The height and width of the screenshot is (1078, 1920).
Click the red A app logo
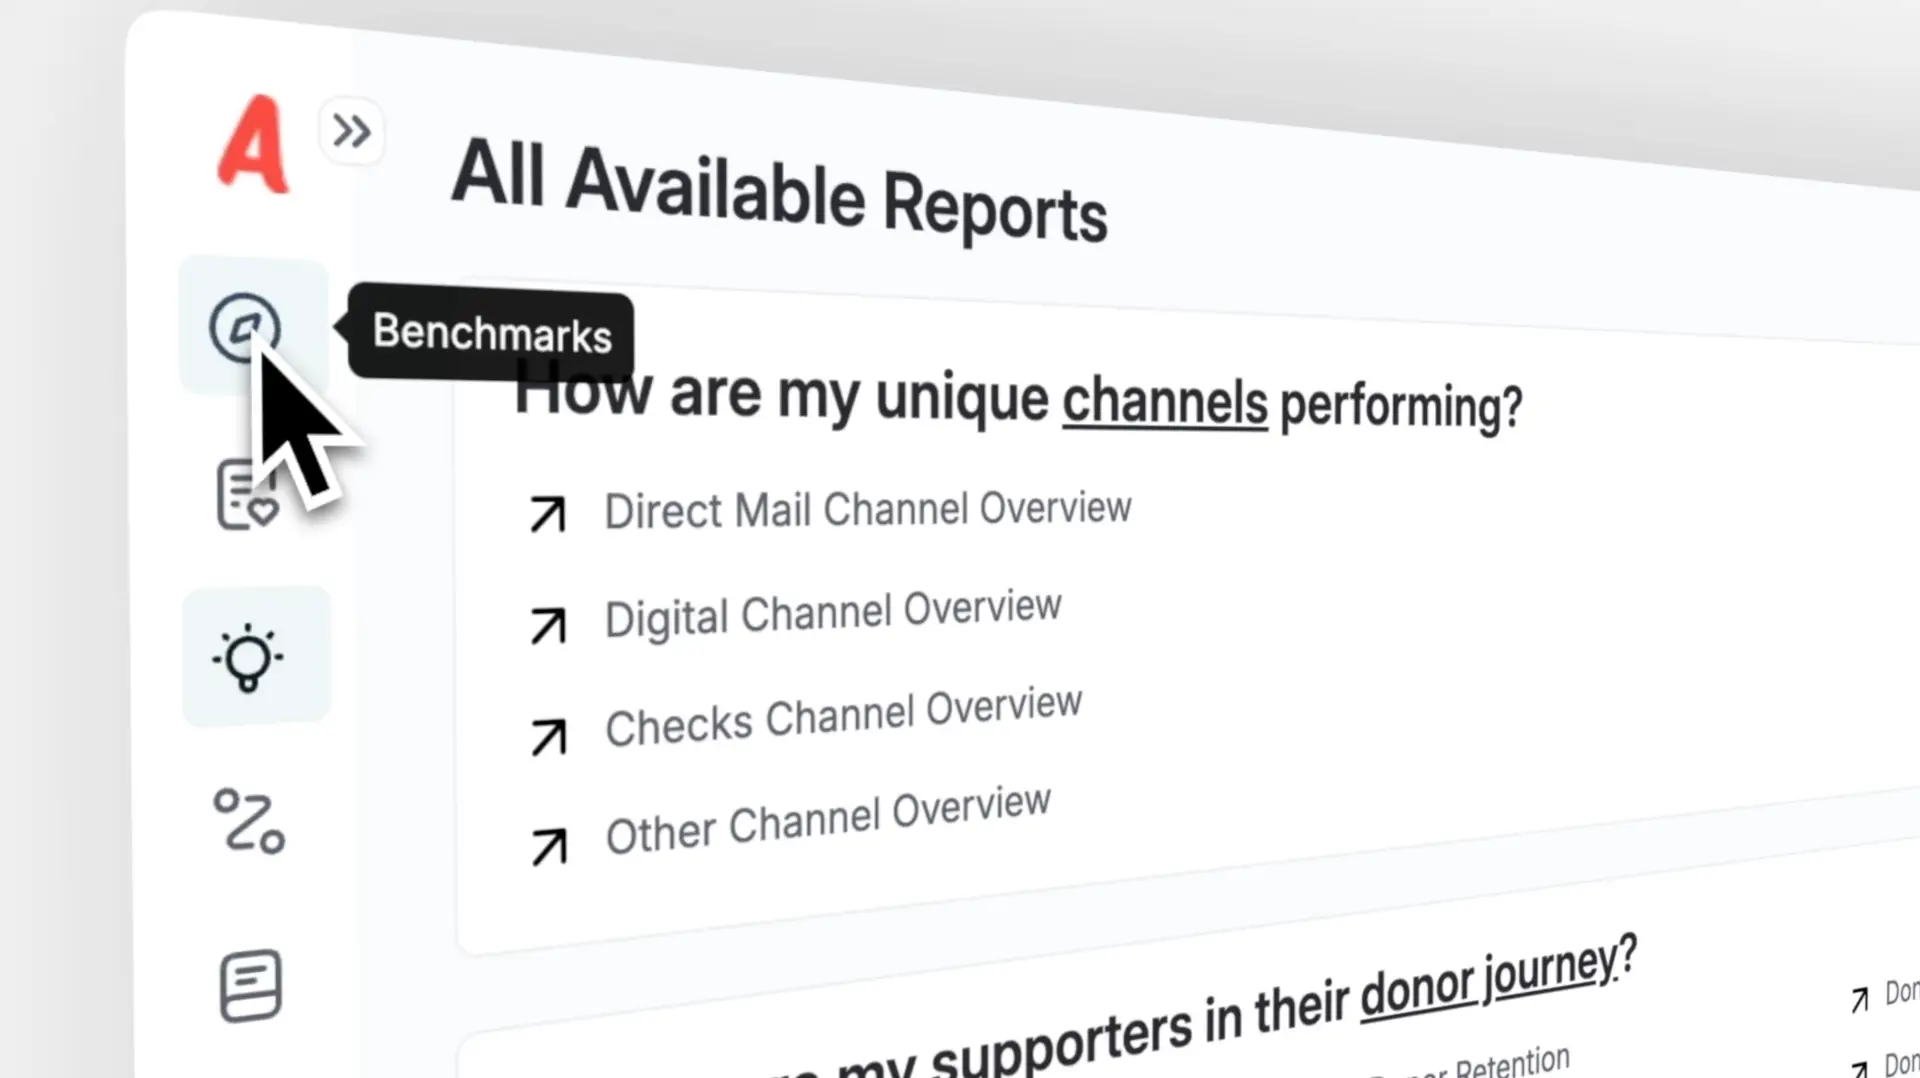coord(253,143)
